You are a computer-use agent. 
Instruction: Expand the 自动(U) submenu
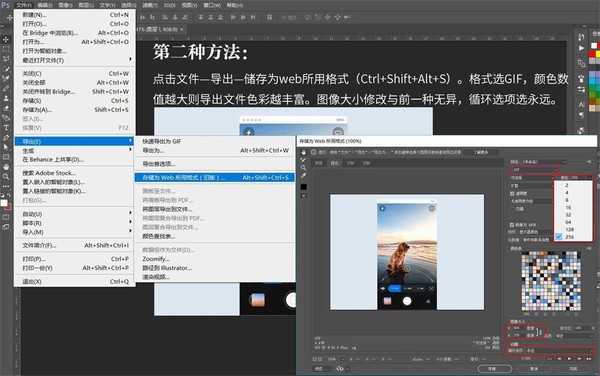coord(75,214)
